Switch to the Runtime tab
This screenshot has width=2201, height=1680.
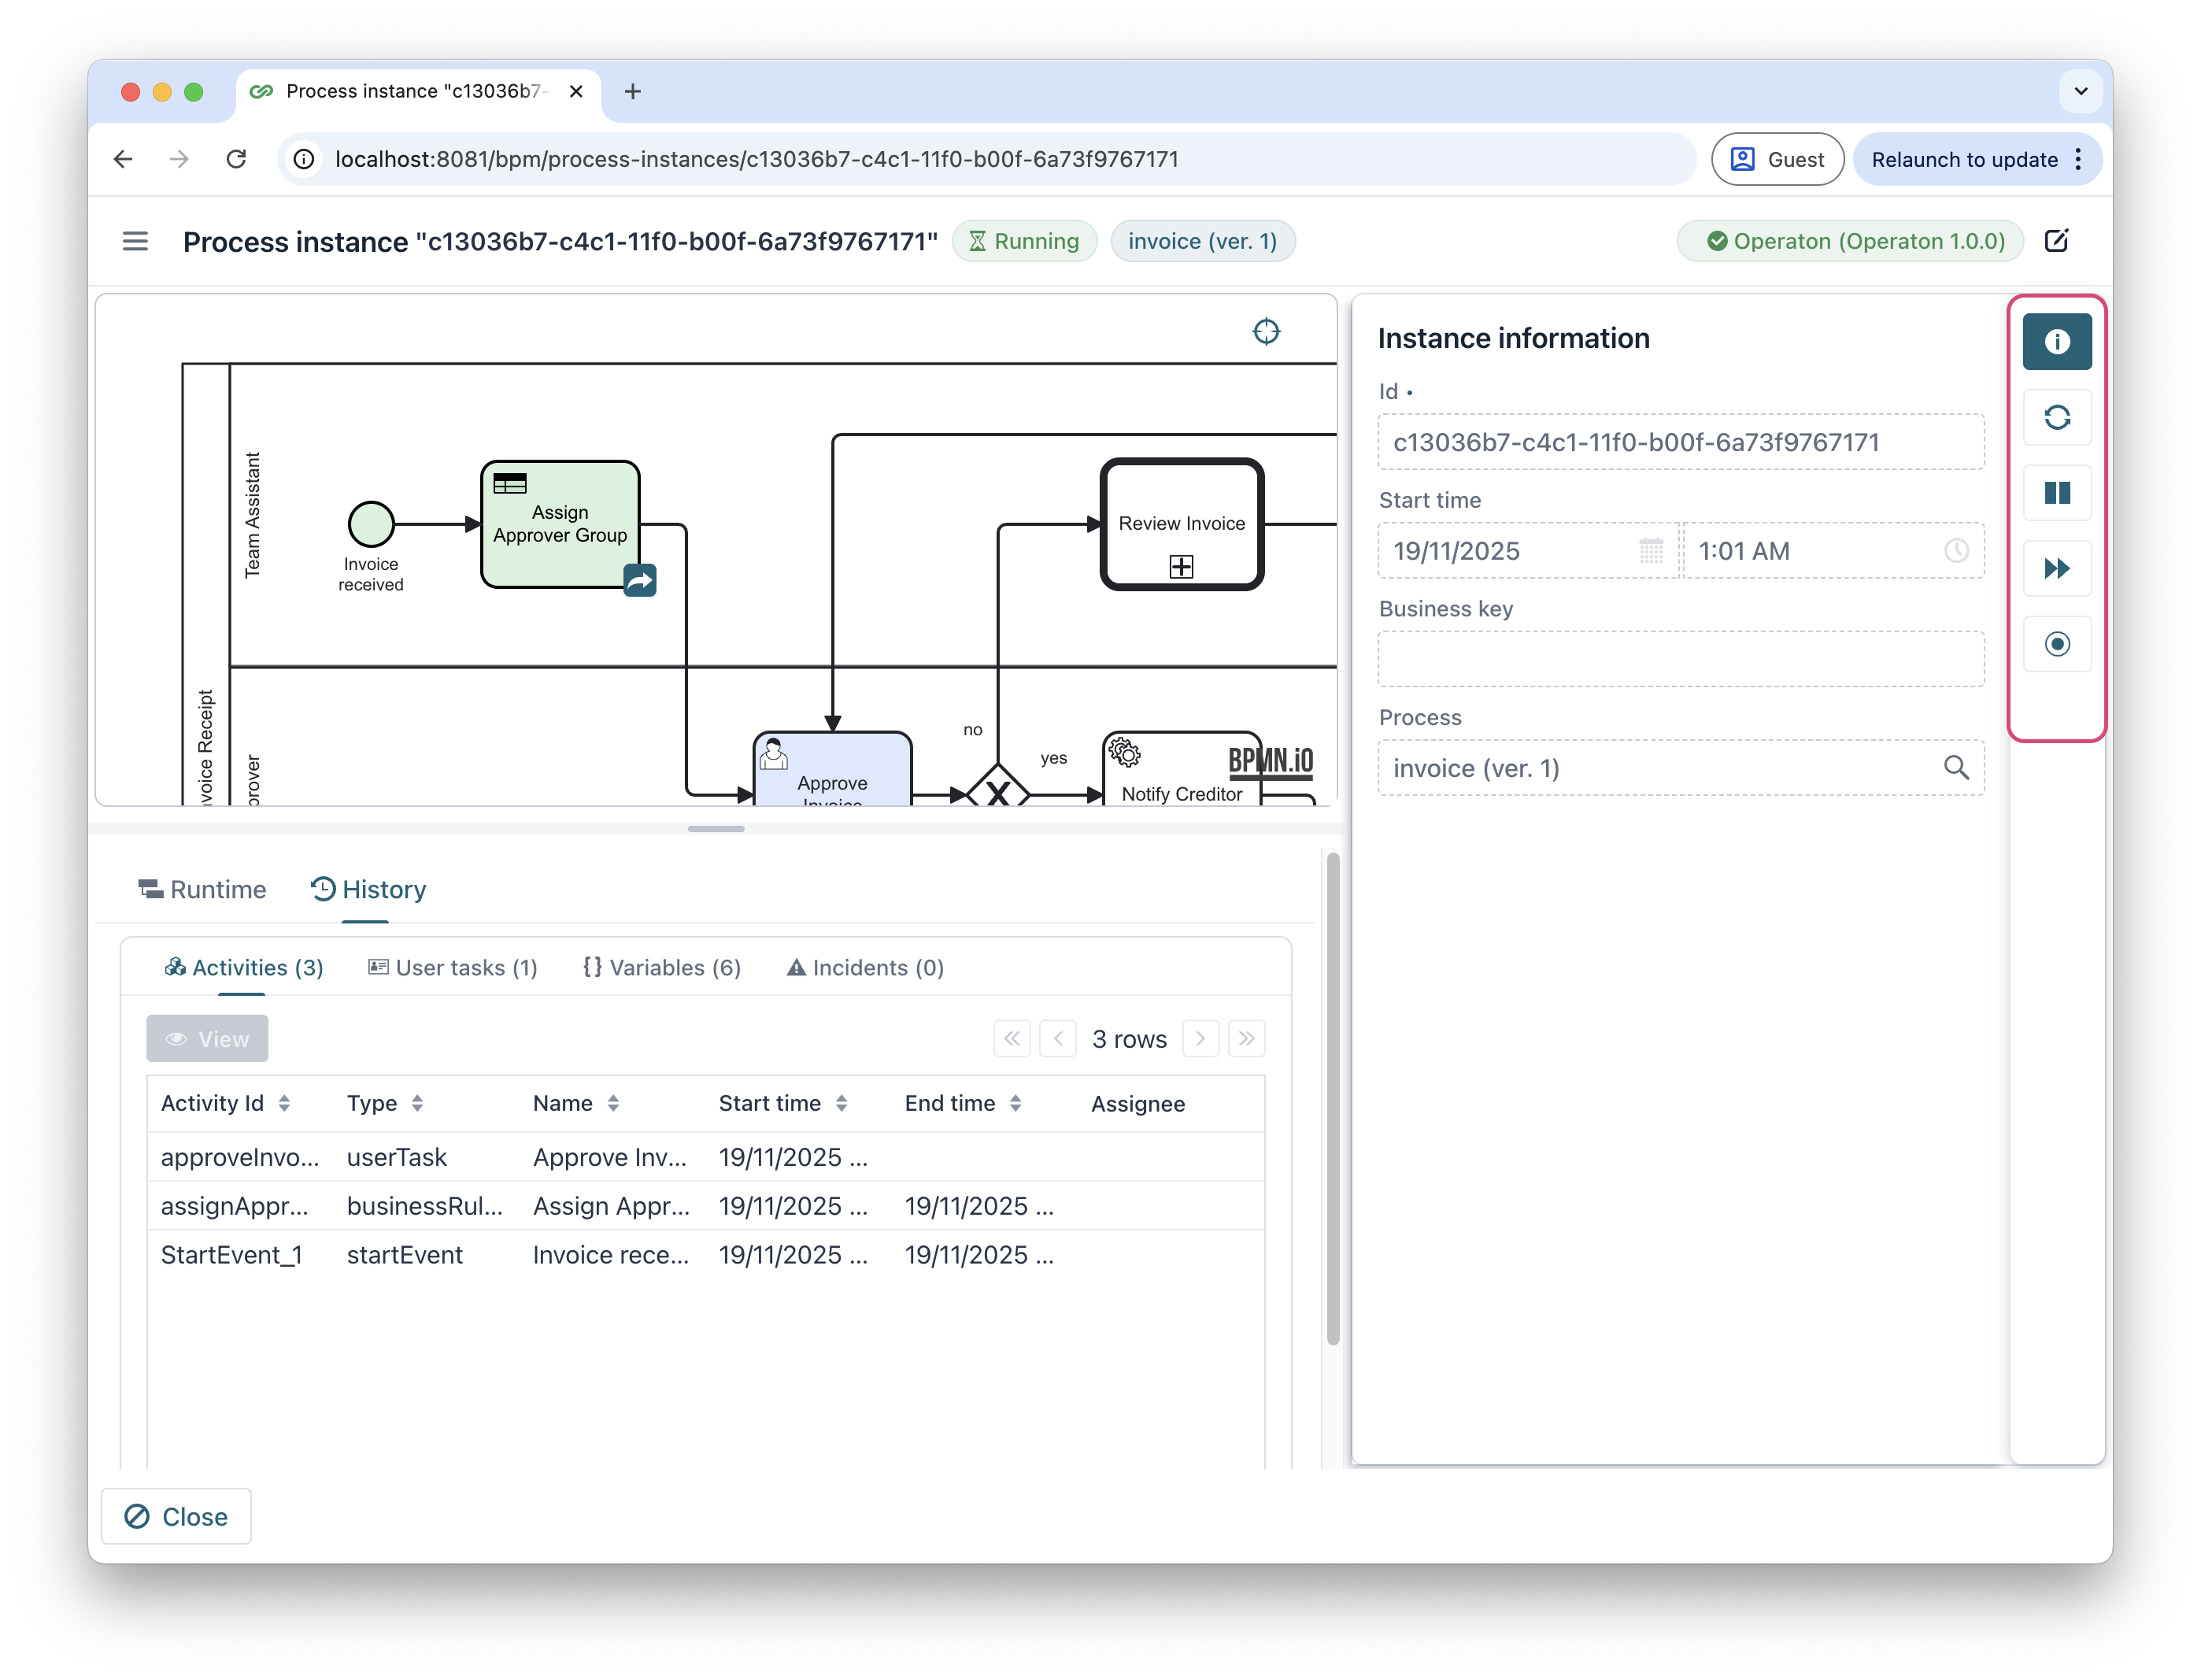coord(202,889)
